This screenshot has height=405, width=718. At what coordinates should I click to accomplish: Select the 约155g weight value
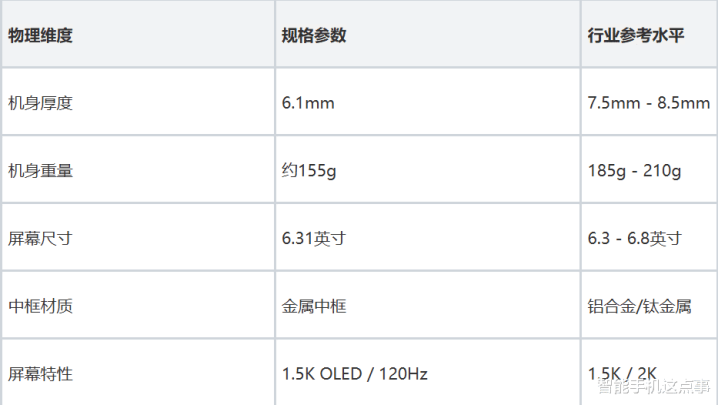pyautogui.click(x=309, y=171)
